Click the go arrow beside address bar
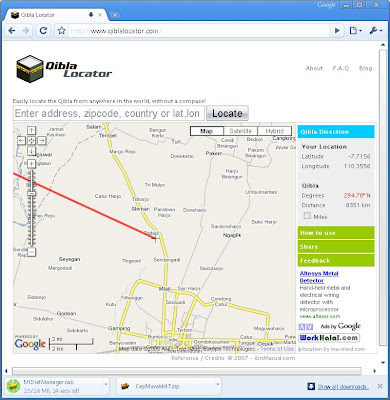Image resolution: width=390 pixels, height=400 pixels. coord(337,31)
